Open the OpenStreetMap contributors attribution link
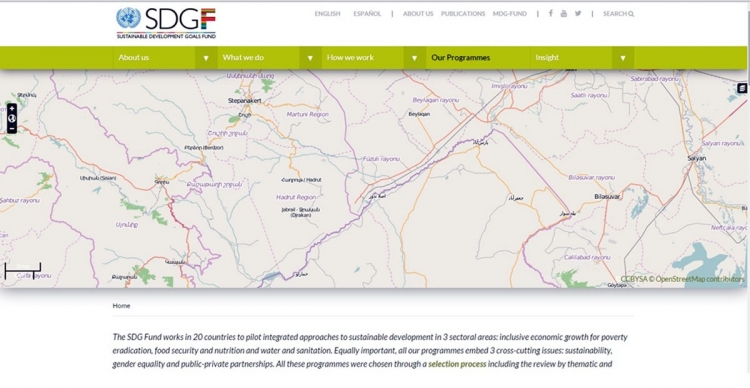750x388 pixels. [700, 279]
